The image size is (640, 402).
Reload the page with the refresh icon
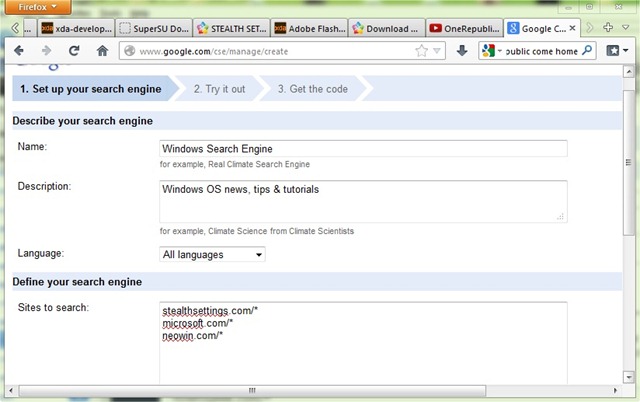pyautogui.click(x=74, y=51)
